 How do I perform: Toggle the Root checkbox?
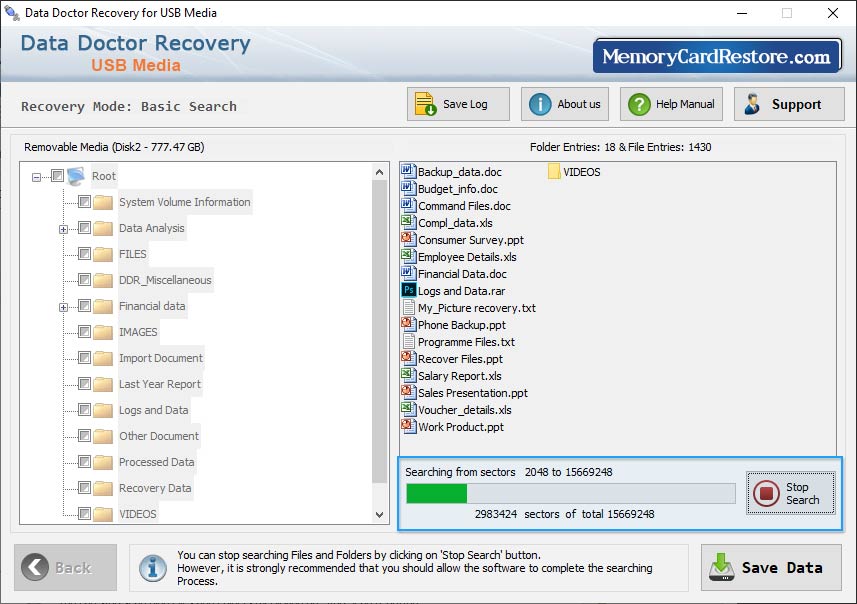click(57, 175)
